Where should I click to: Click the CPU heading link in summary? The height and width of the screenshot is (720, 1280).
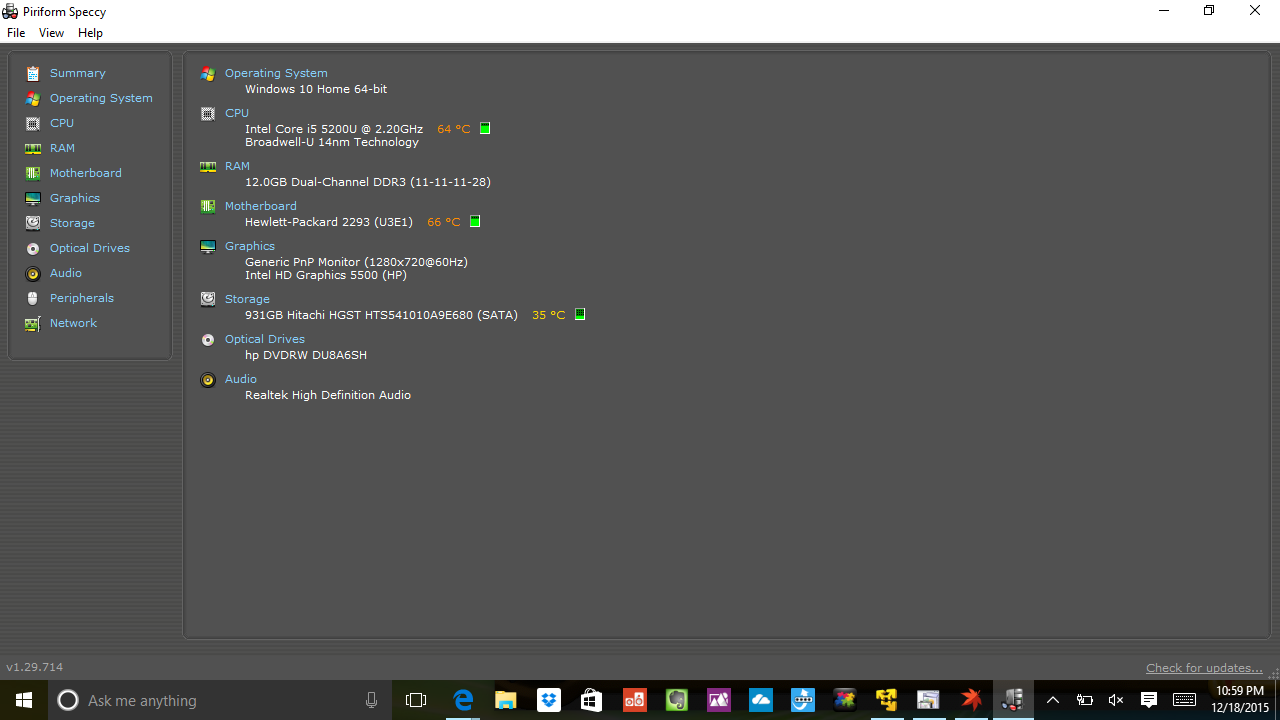click(237, 113)
